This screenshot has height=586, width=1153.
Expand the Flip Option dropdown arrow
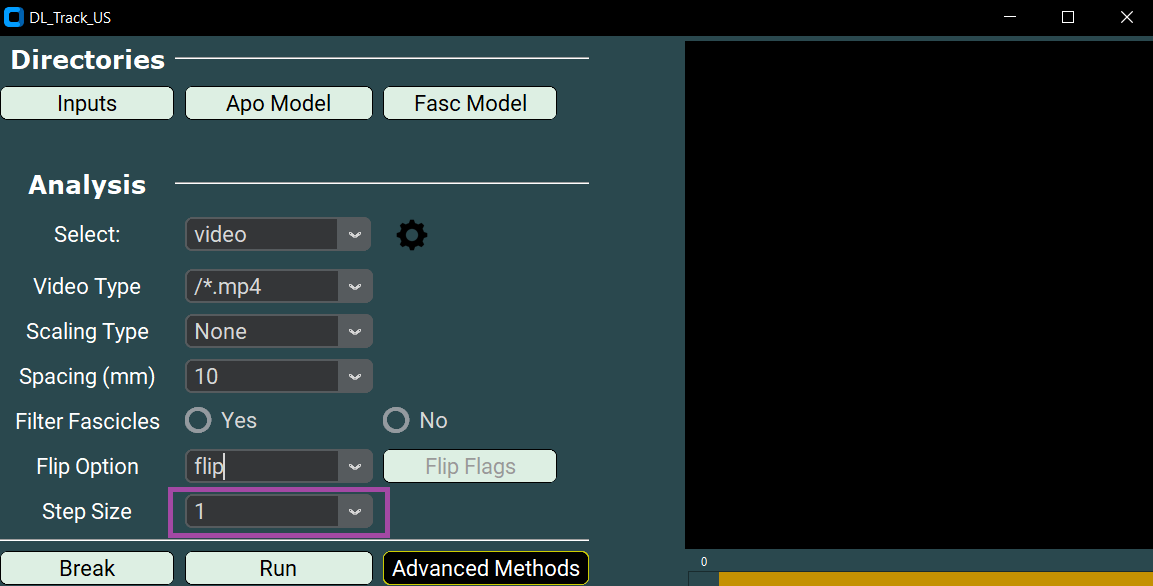tap(354, 466)
